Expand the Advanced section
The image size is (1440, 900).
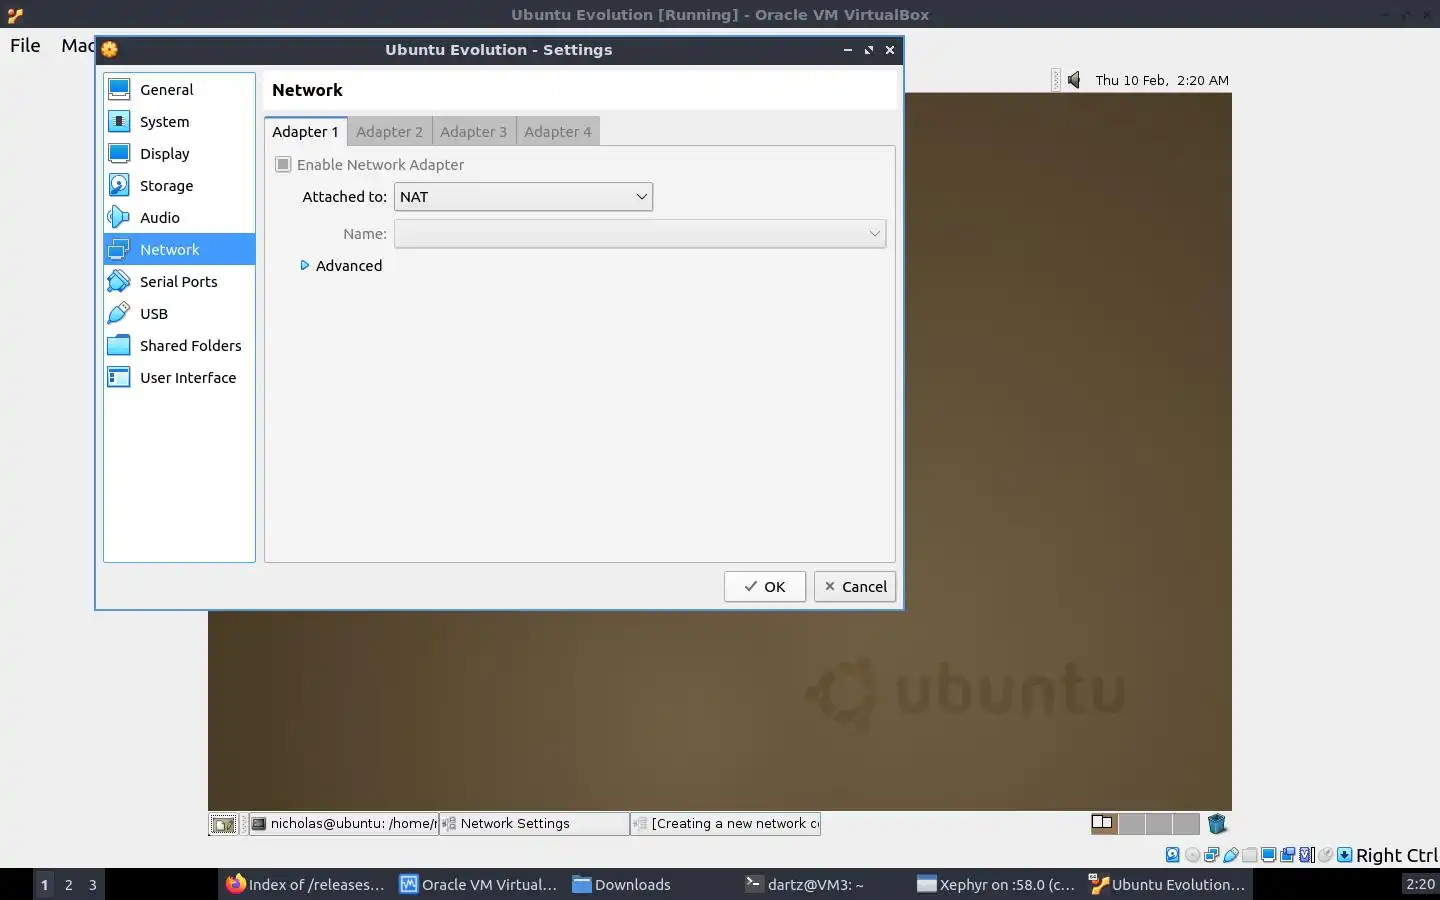click(x=341, y=266)
